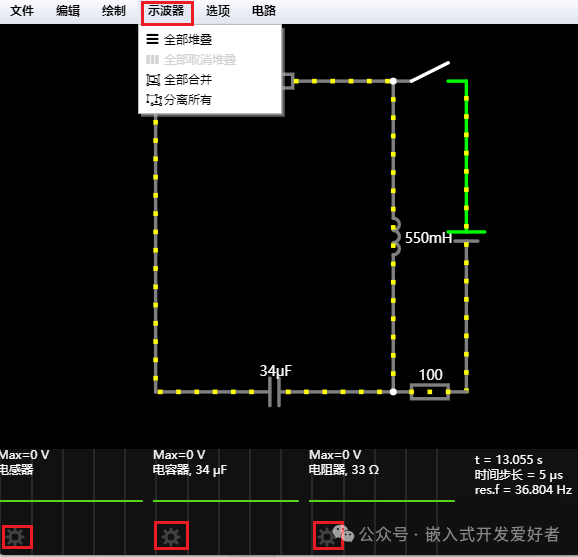Click the Max=0 V text above 电容器
The width and height of the screenshot is (578, 557).
coord(179,455)
